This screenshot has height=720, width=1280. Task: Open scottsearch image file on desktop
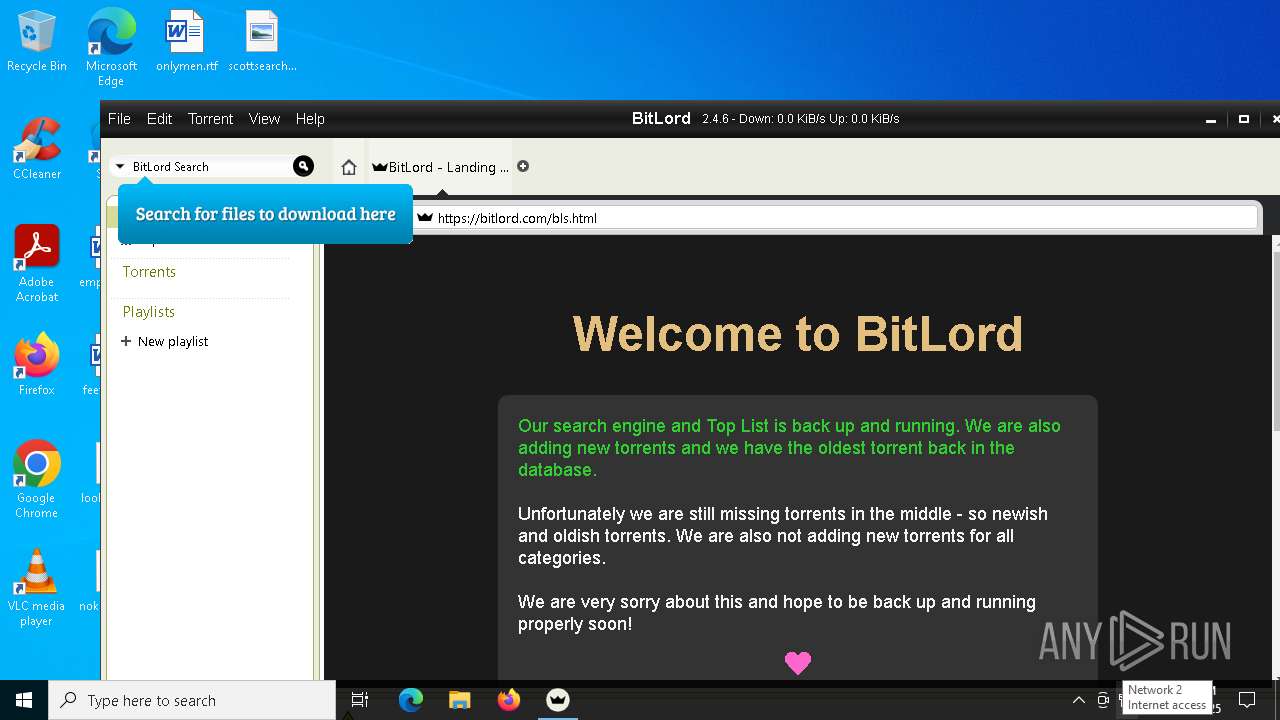pos(262,42)
